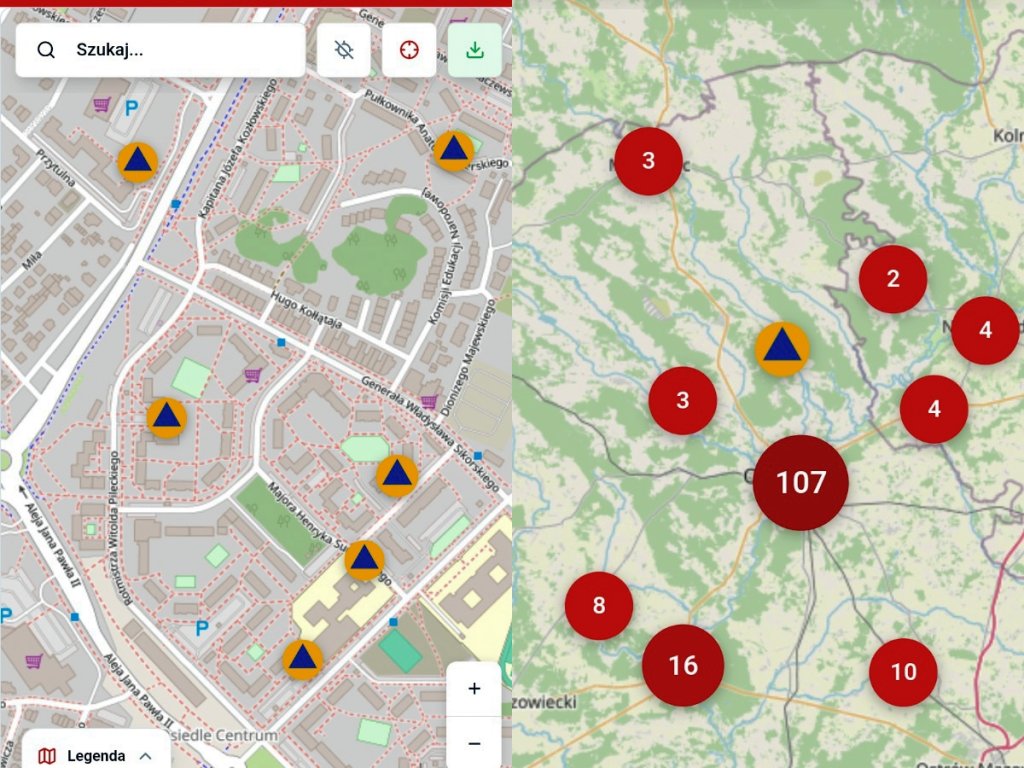
Task: Click the red map book icon beside Legenda
Action: point(46,755)
